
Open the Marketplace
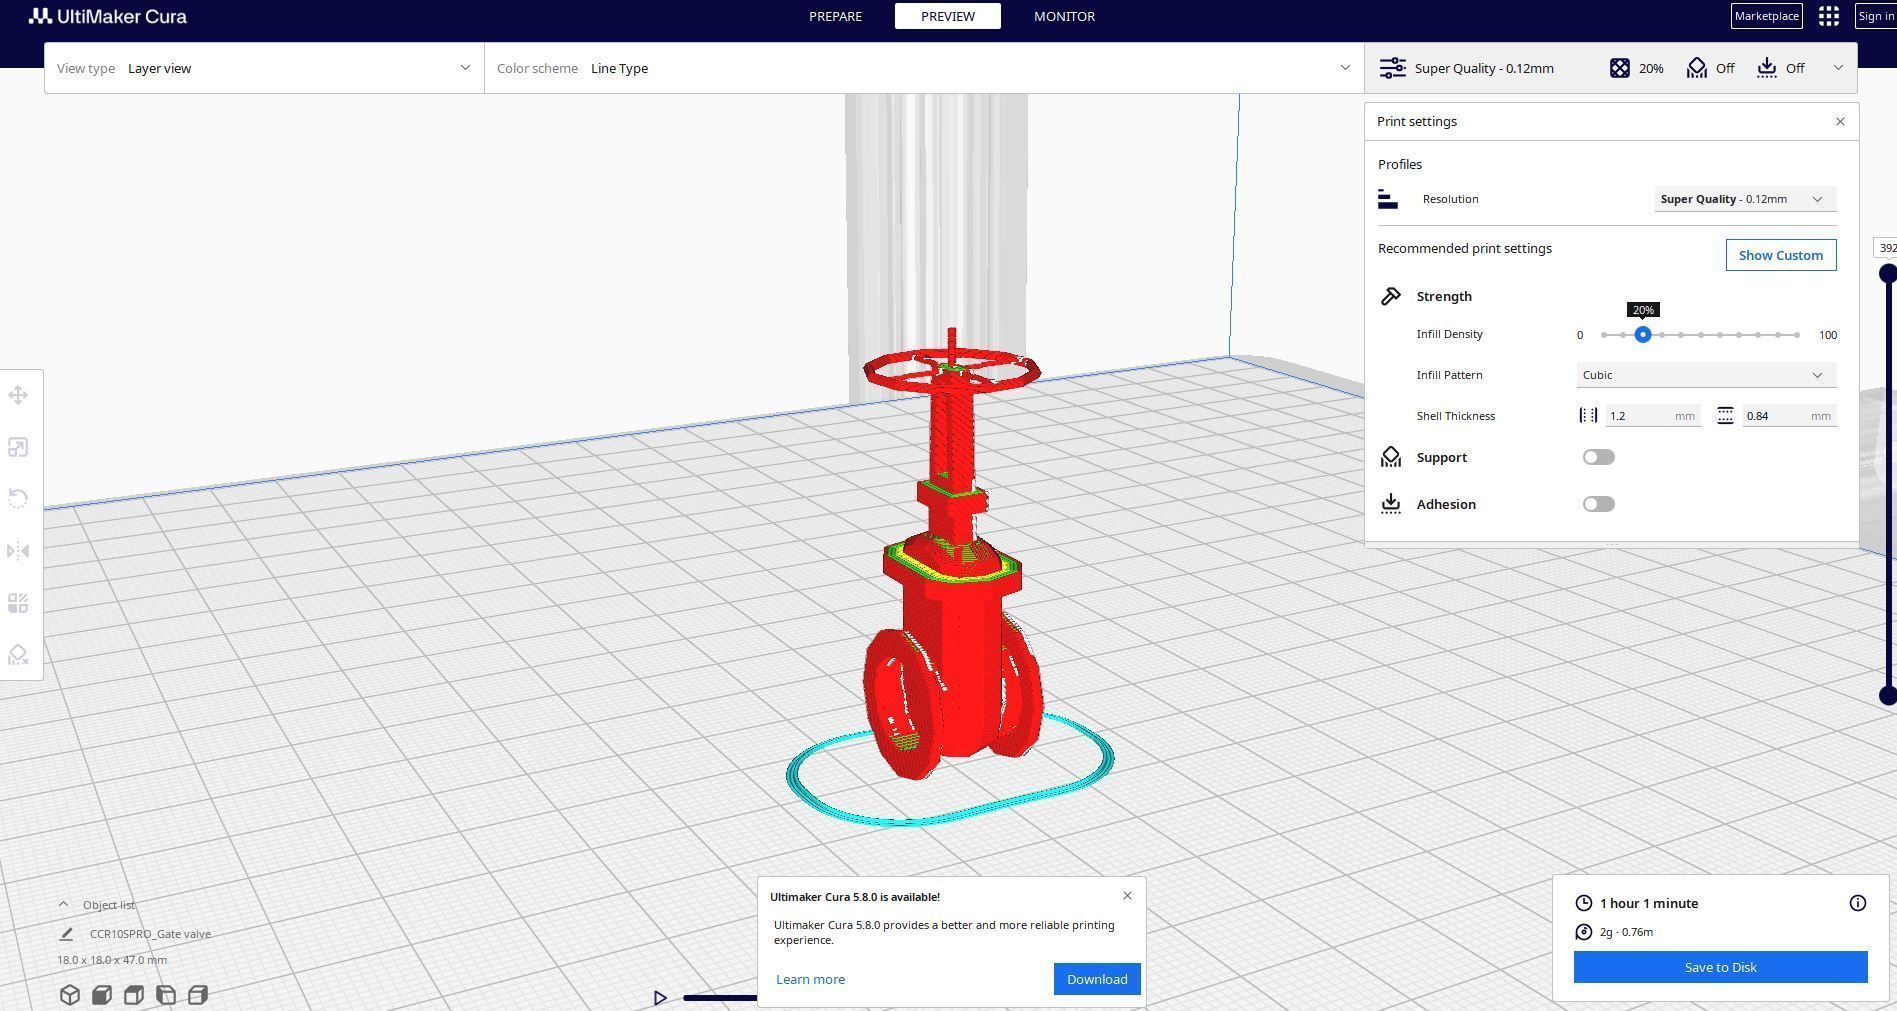(x=1767, y=16)
